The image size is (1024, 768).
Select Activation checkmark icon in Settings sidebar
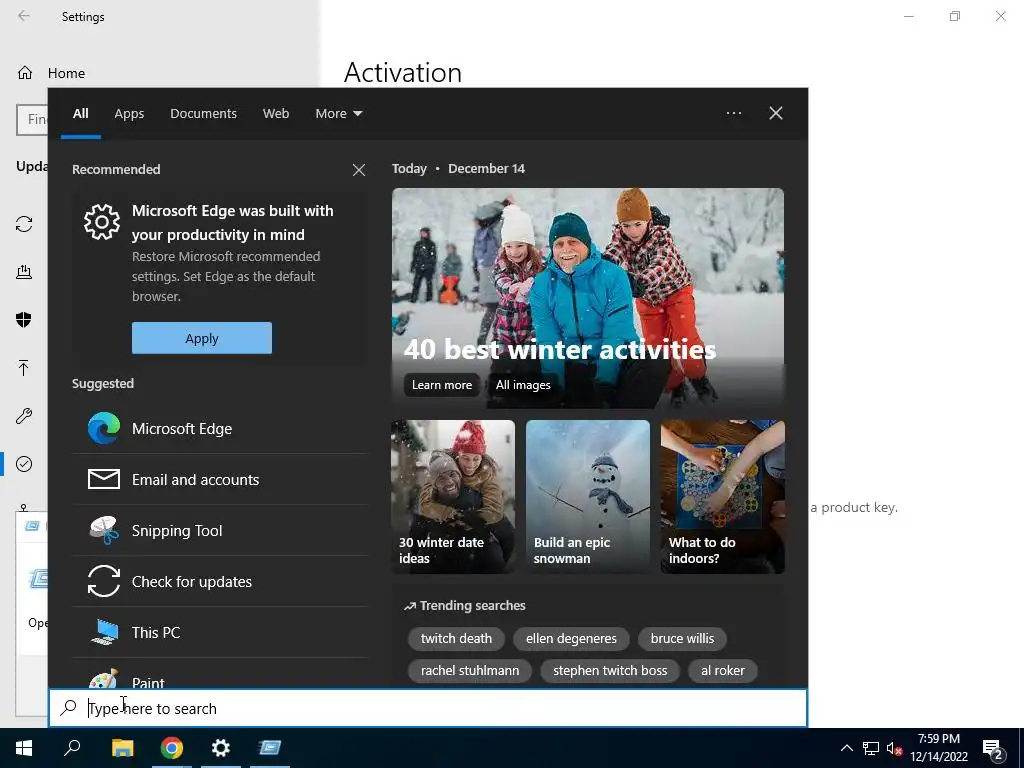24,464
